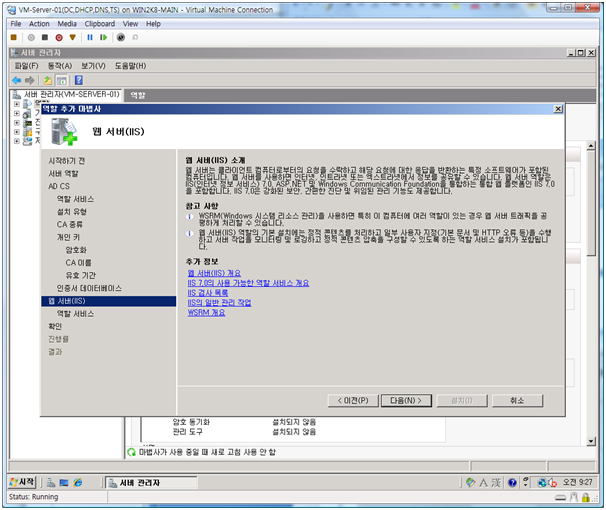The width and height of the screenshot is (606, 510).
Task: Open the IIS의 일반 관리 작업 link
Action: 219,303
